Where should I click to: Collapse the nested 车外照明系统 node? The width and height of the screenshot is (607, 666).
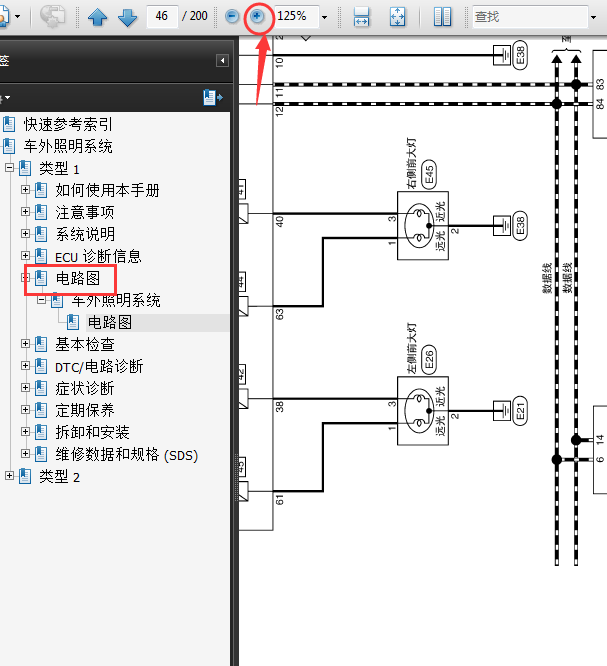[41, 300]
